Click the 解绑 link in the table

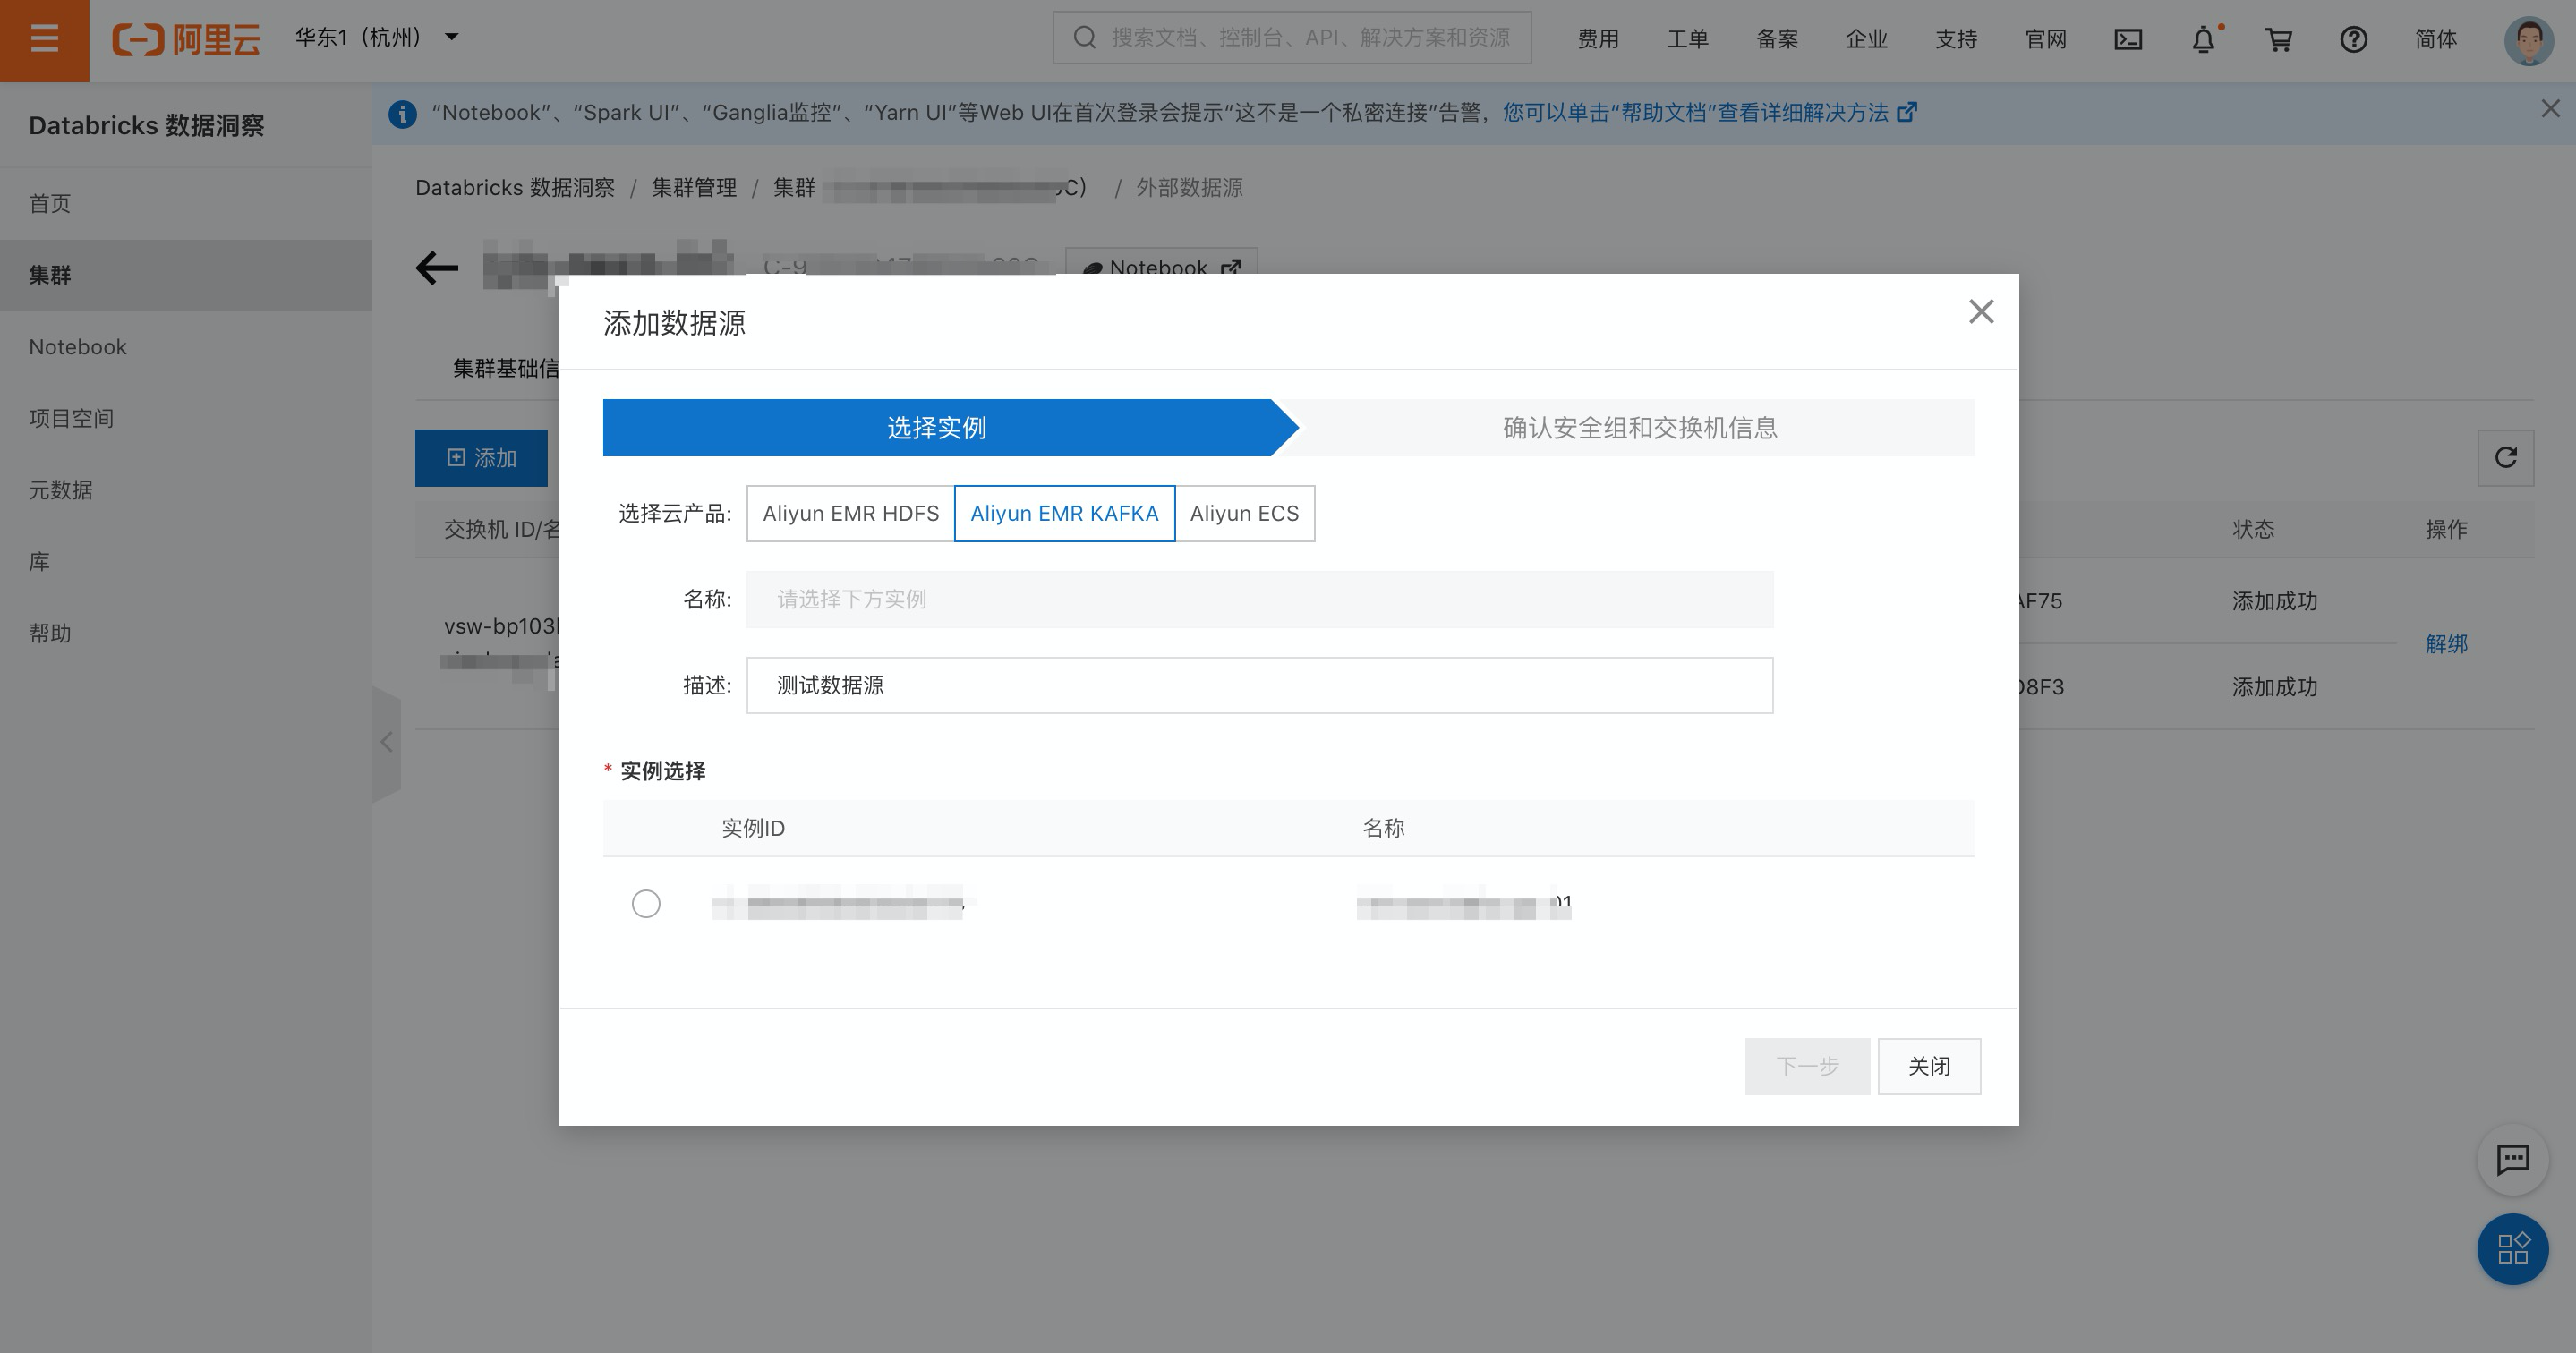pos(2446,644)
